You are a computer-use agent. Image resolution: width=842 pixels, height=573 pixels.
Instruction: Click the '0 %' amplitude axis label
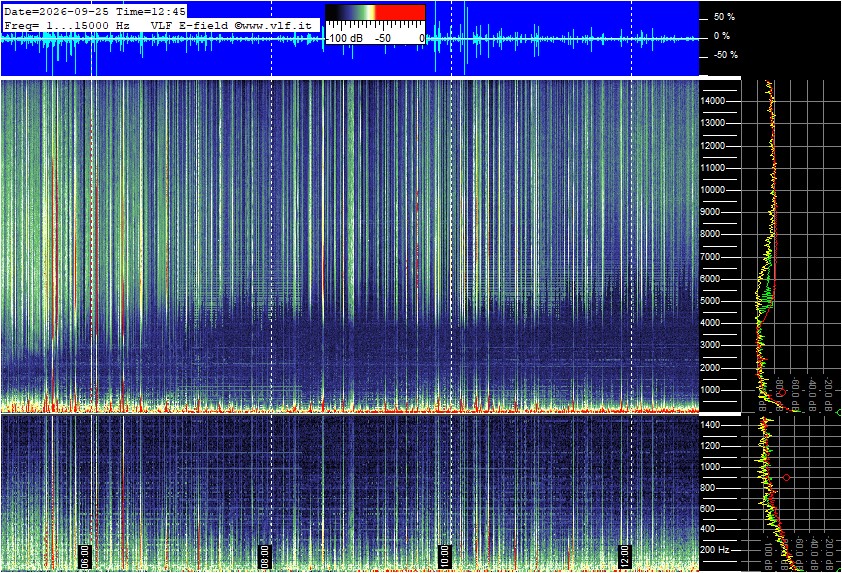point(722,36)
